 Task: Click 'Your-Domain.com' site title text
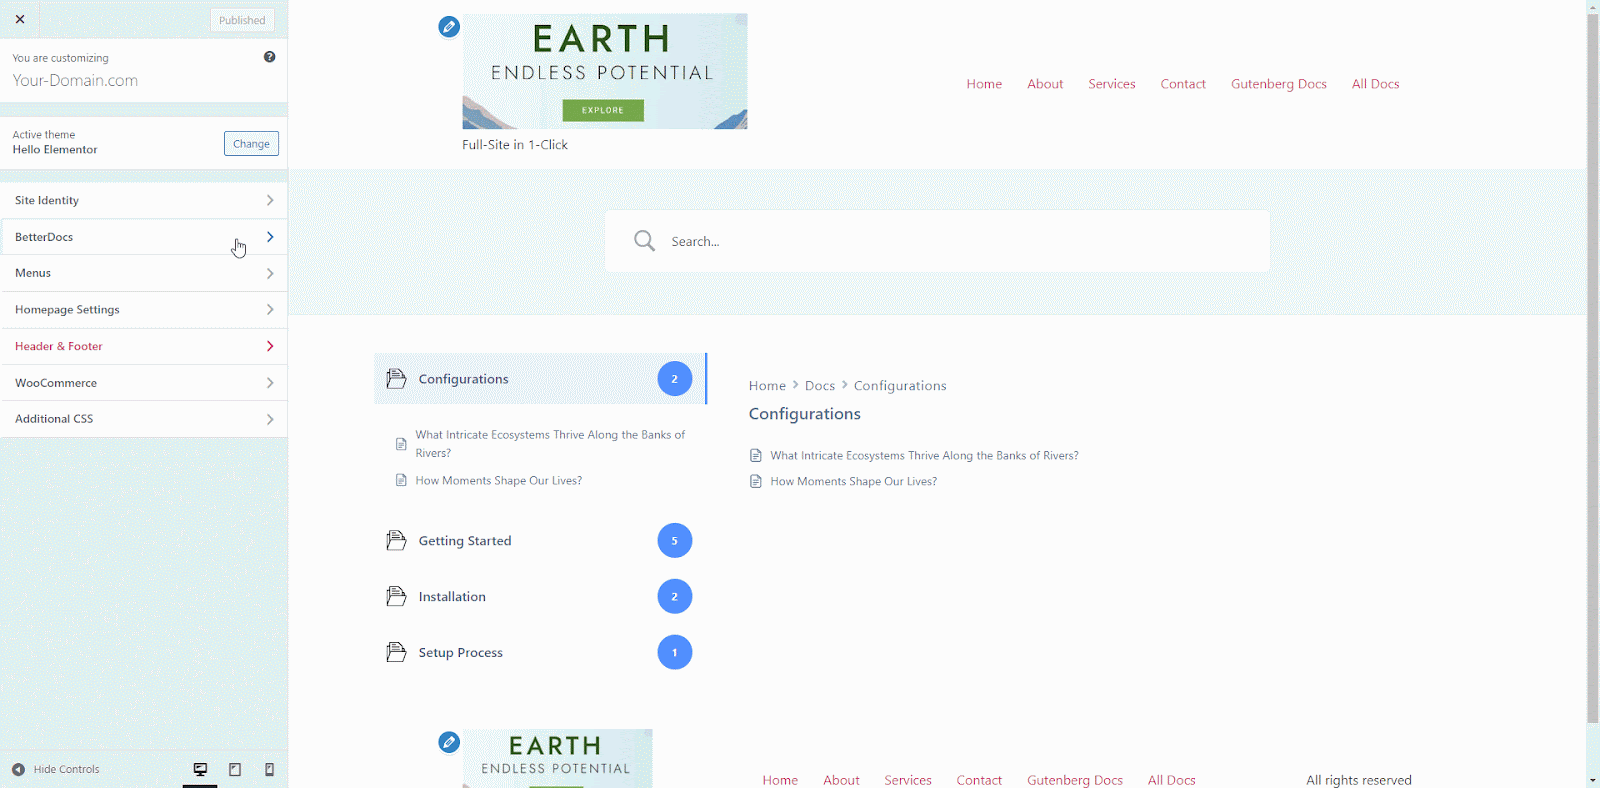click(x=75, y=80)
